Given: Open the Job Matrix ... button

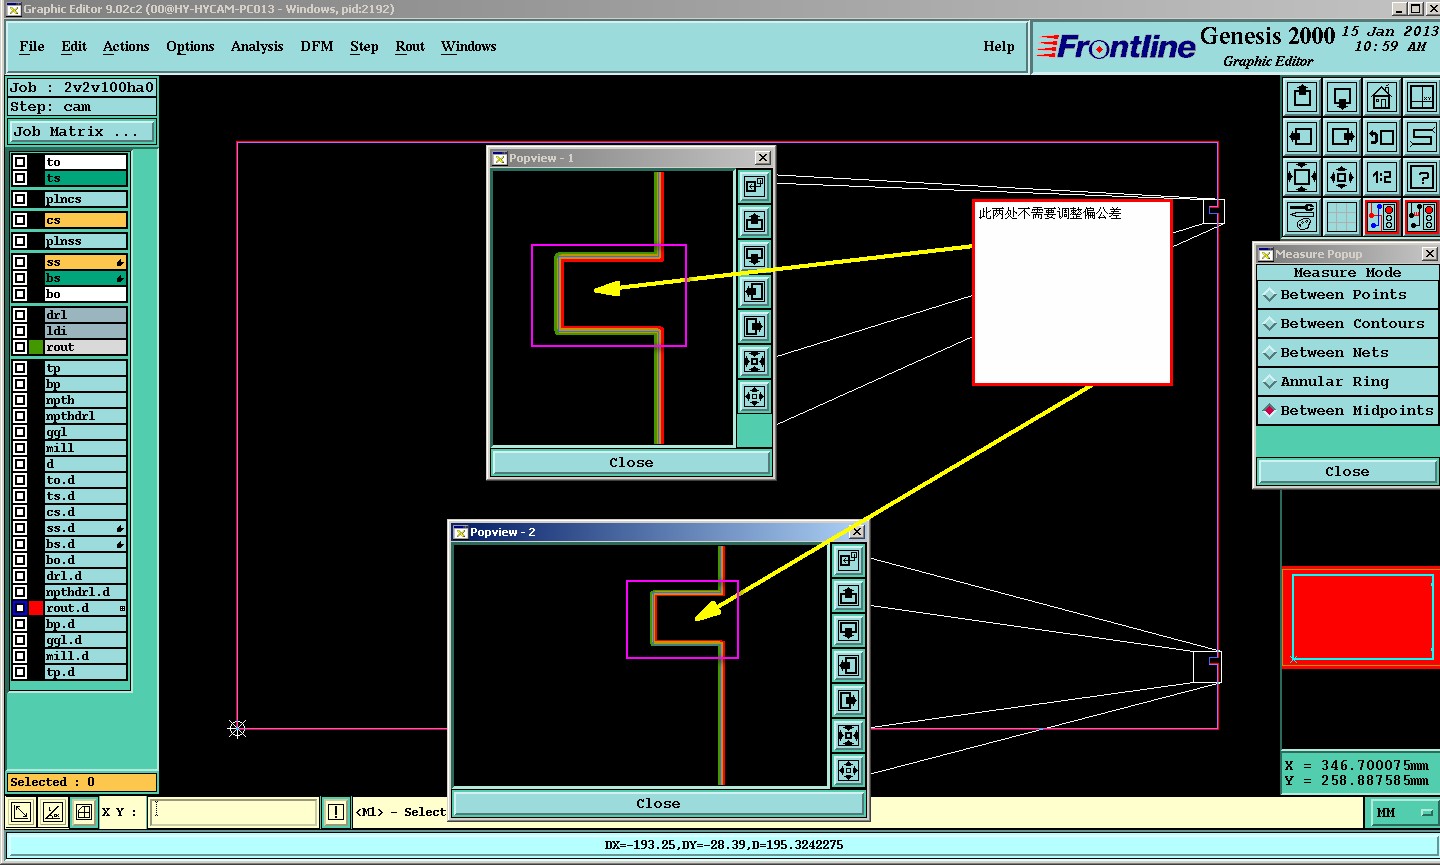Looking at the screenshot, I should pyautogui.click(x=82, y=132).
